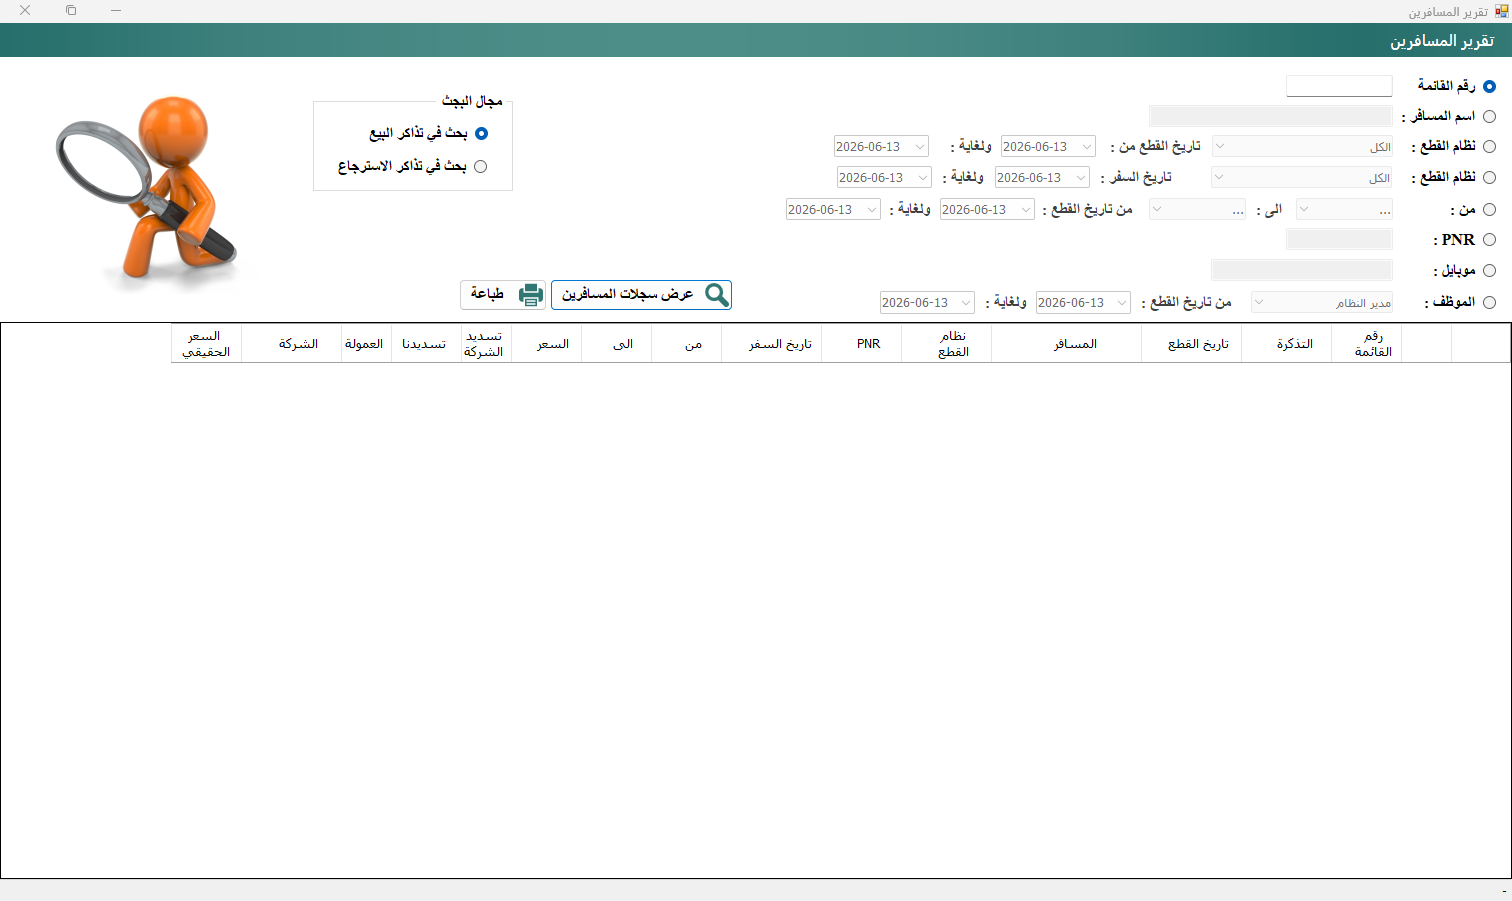Open ولغاية date picker in the الموظف row
This screenshot has height=901, width=1512.
click(x=927, y=302)
